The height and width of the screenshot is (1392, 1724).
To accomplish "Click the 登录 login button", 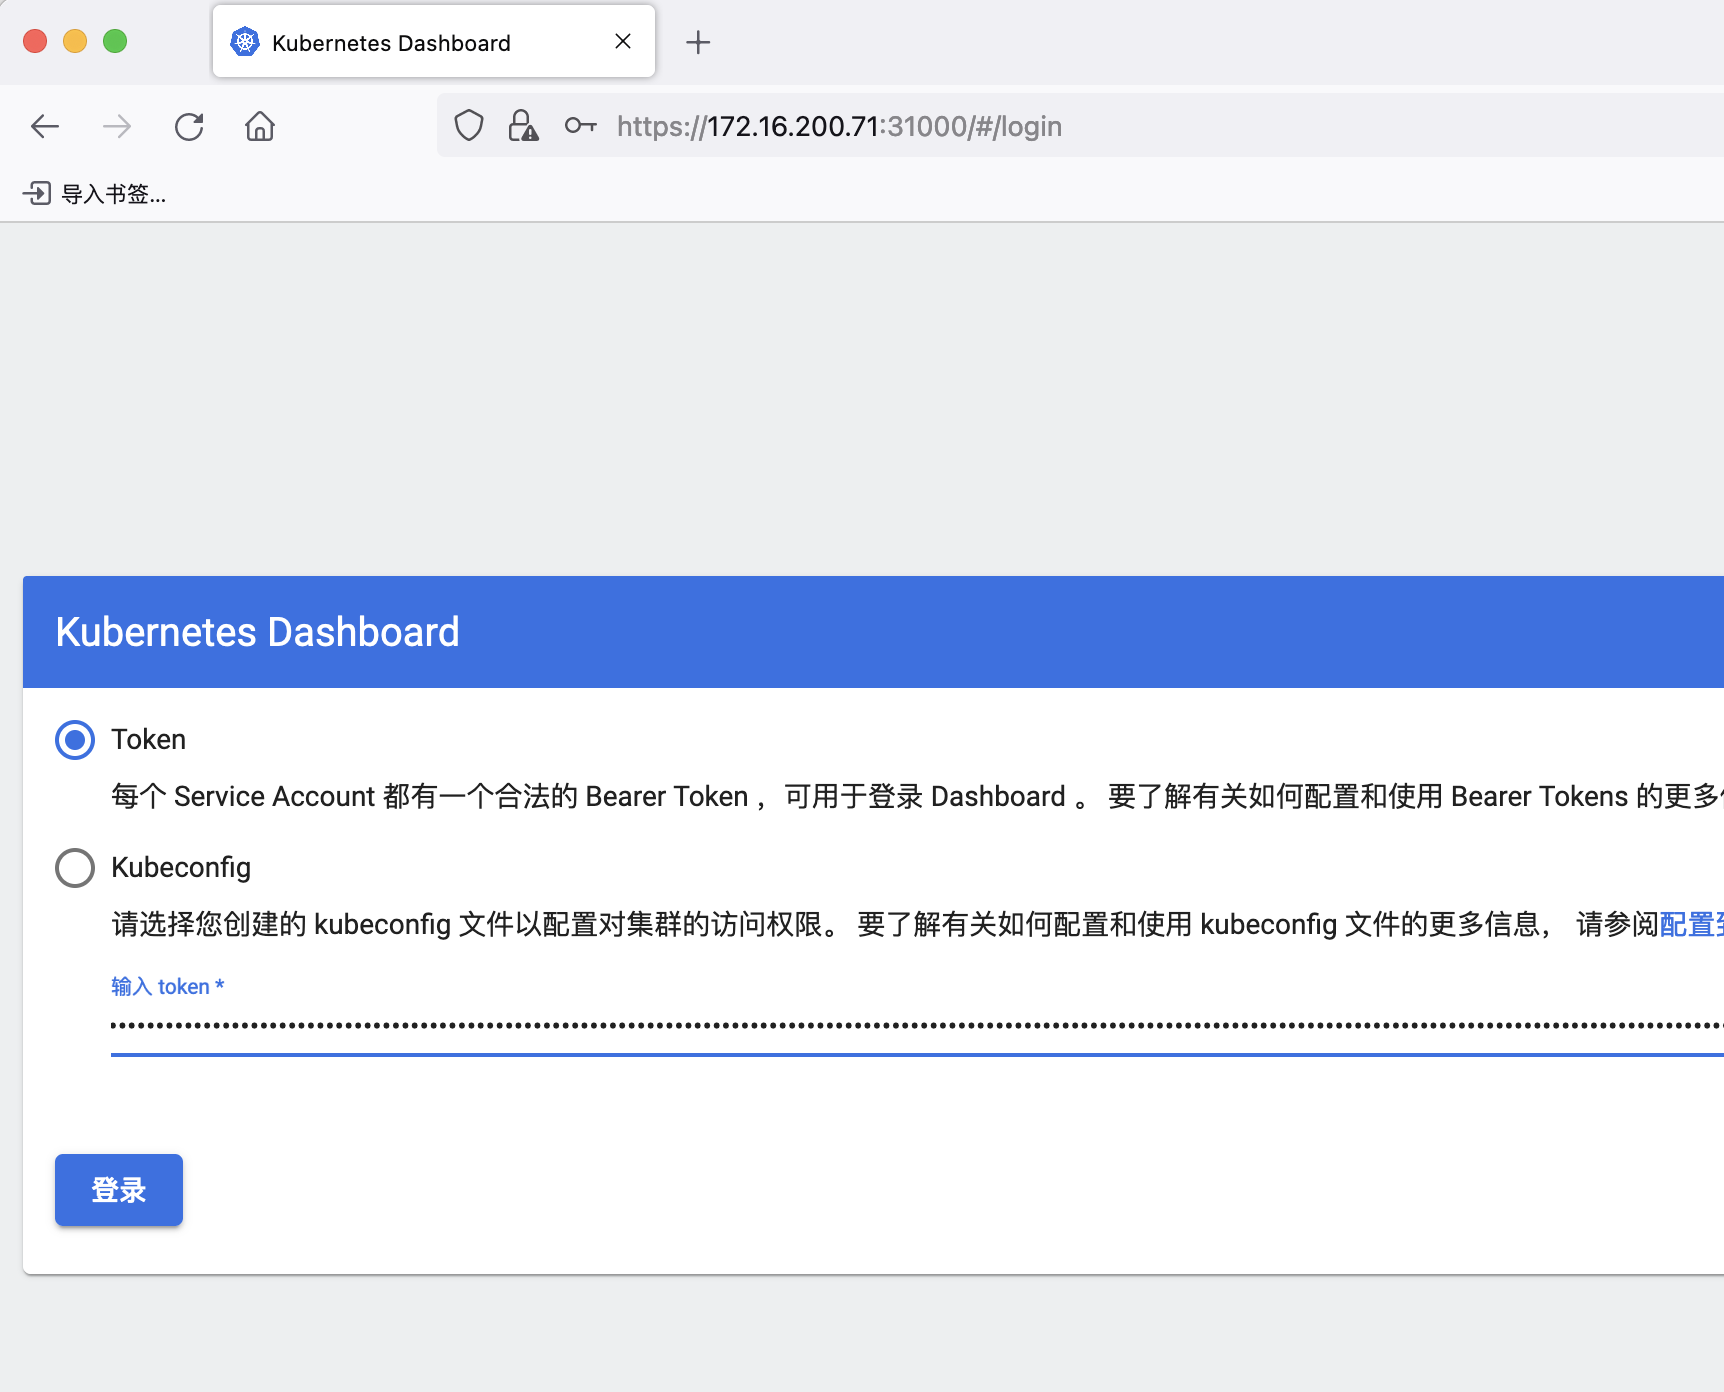I will coord(119,1190).
